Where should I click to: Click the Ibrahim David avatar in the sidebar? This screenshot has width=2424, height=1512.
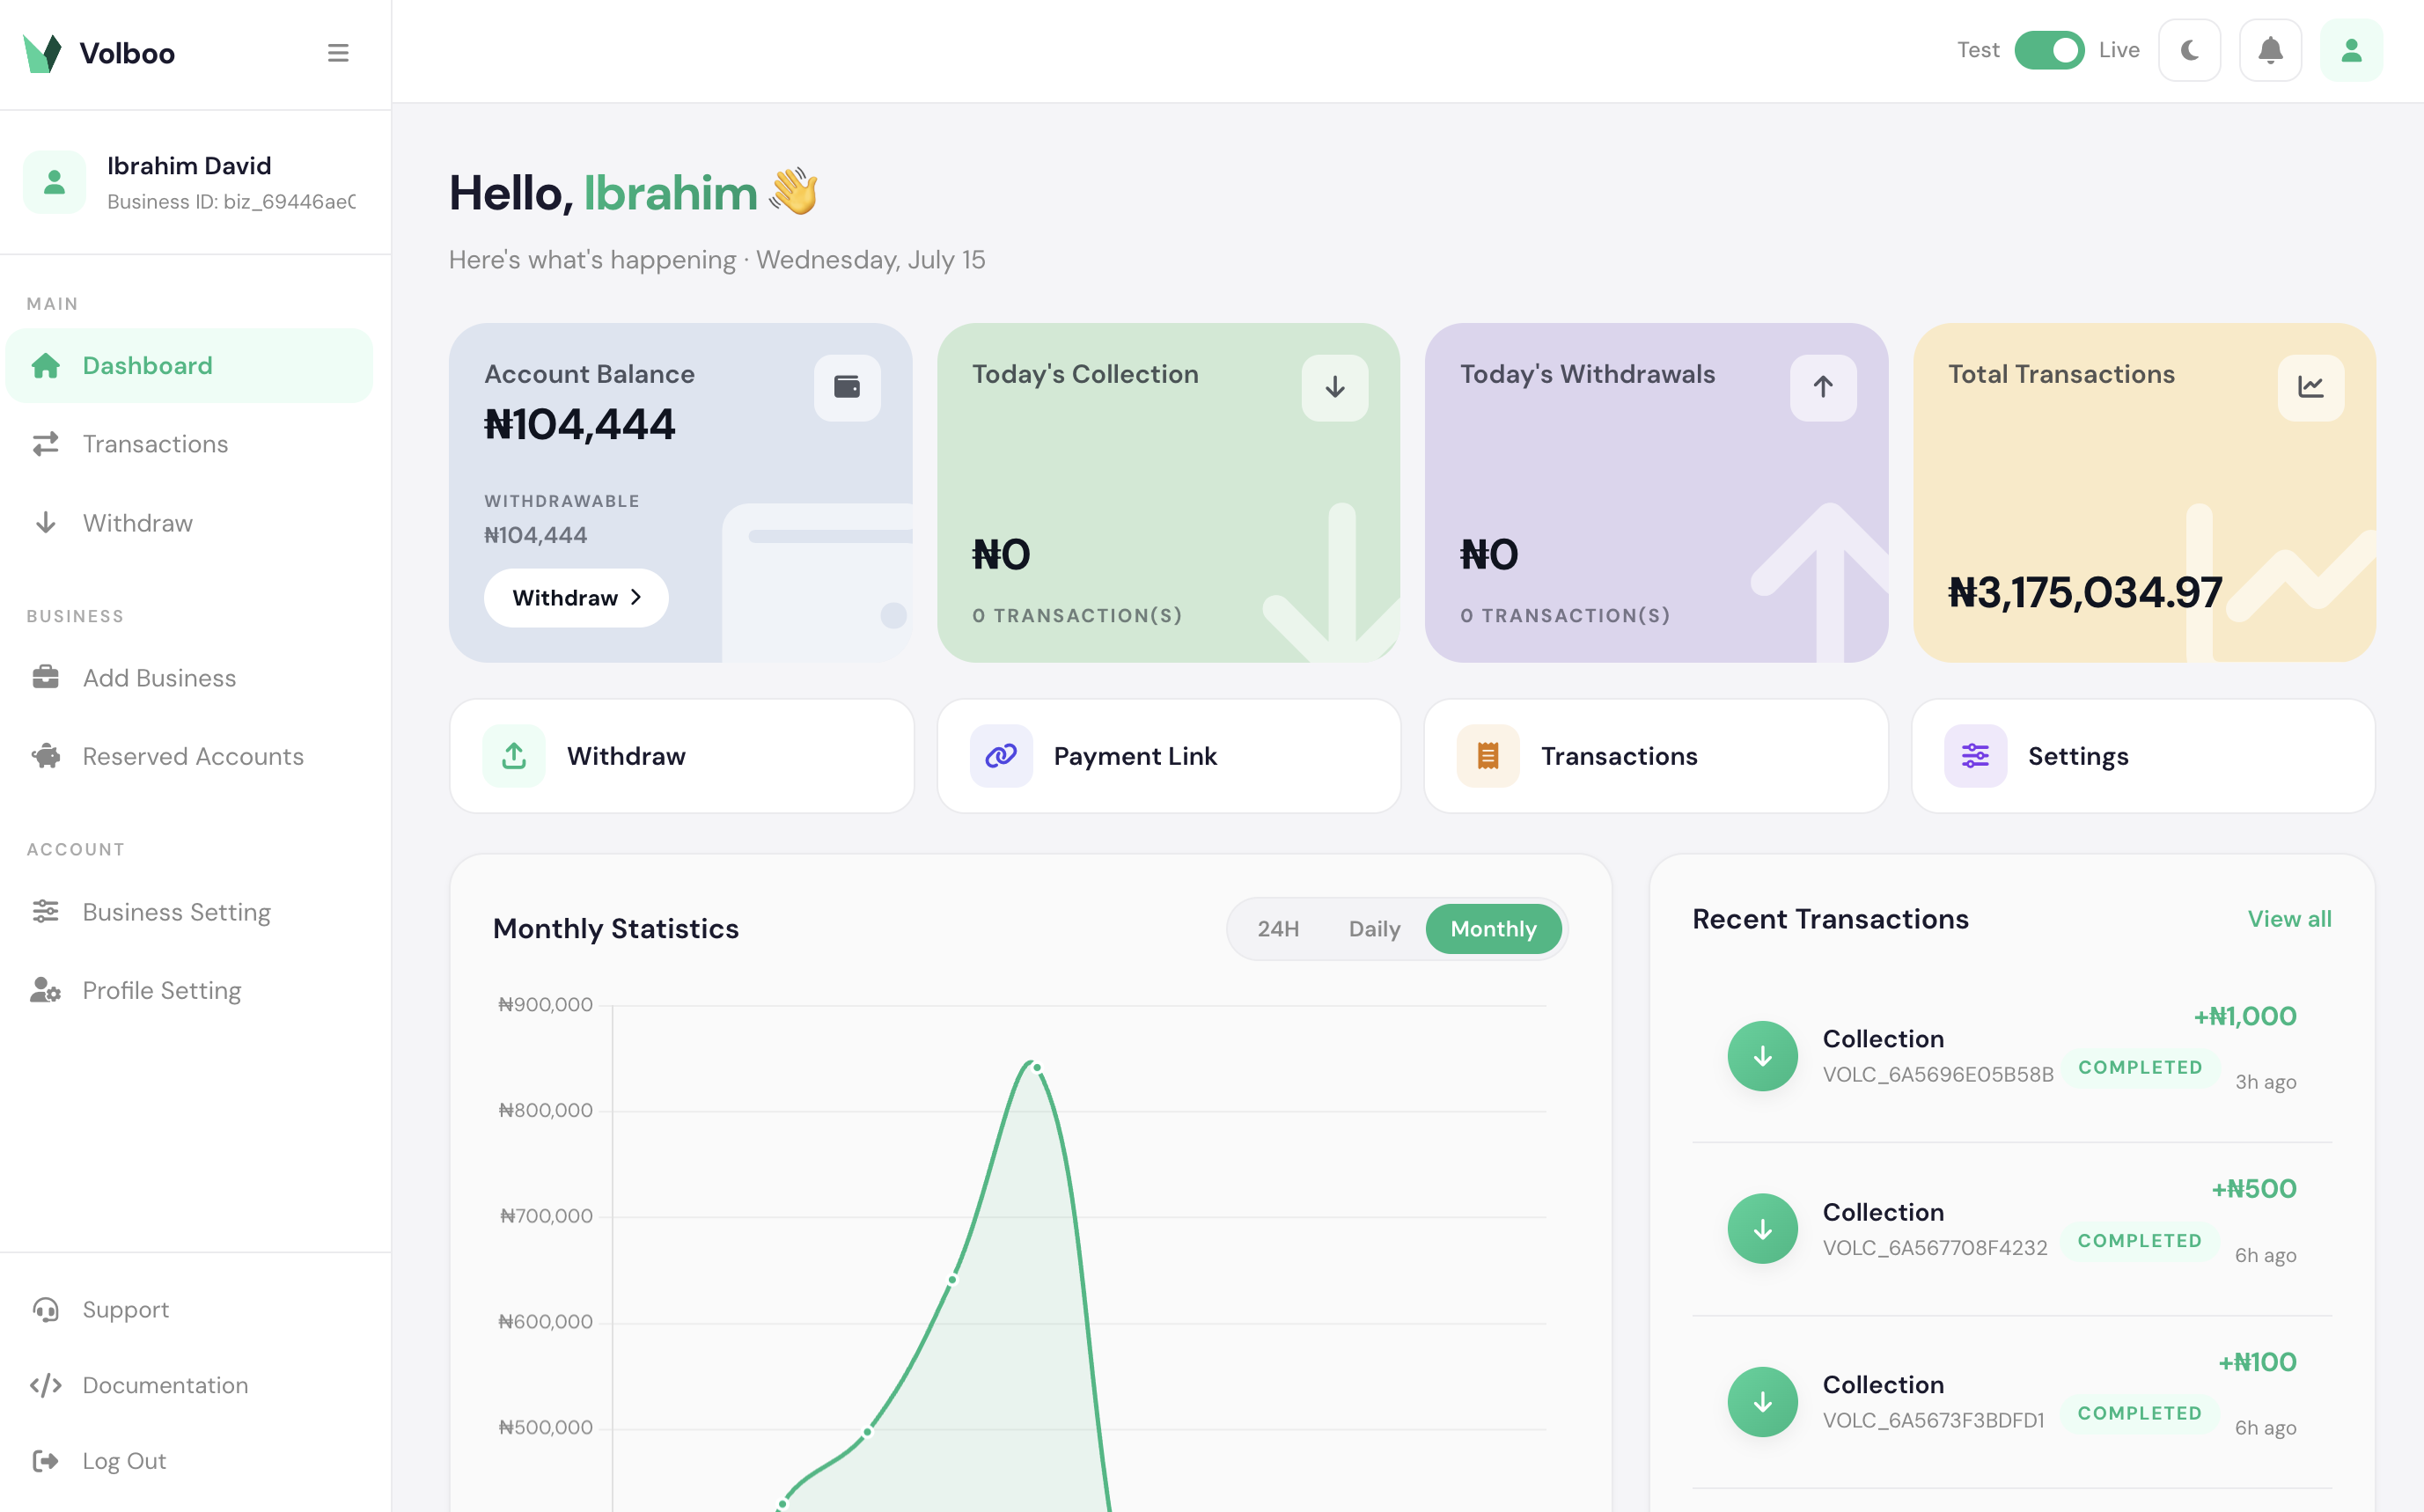(x=54, y=182)
